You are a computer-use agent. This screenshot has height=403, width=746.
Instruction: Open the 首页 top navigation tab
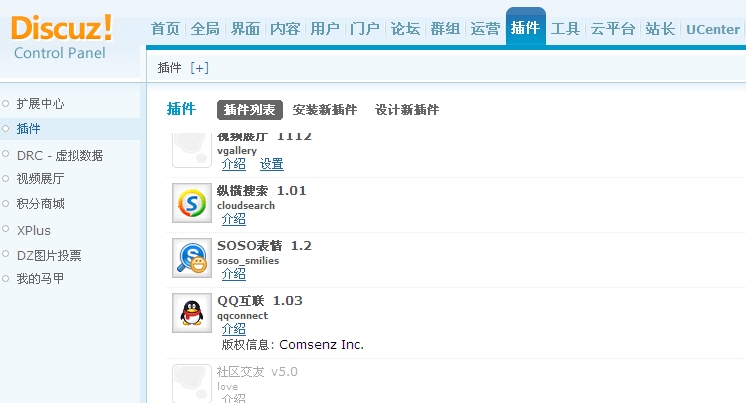coord(165,29)
